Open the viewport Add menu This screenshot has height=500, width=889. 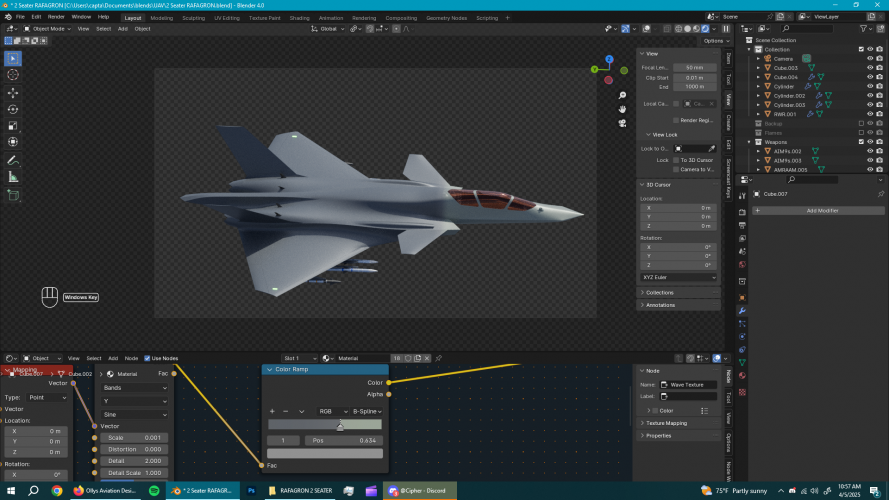point(122,29)
